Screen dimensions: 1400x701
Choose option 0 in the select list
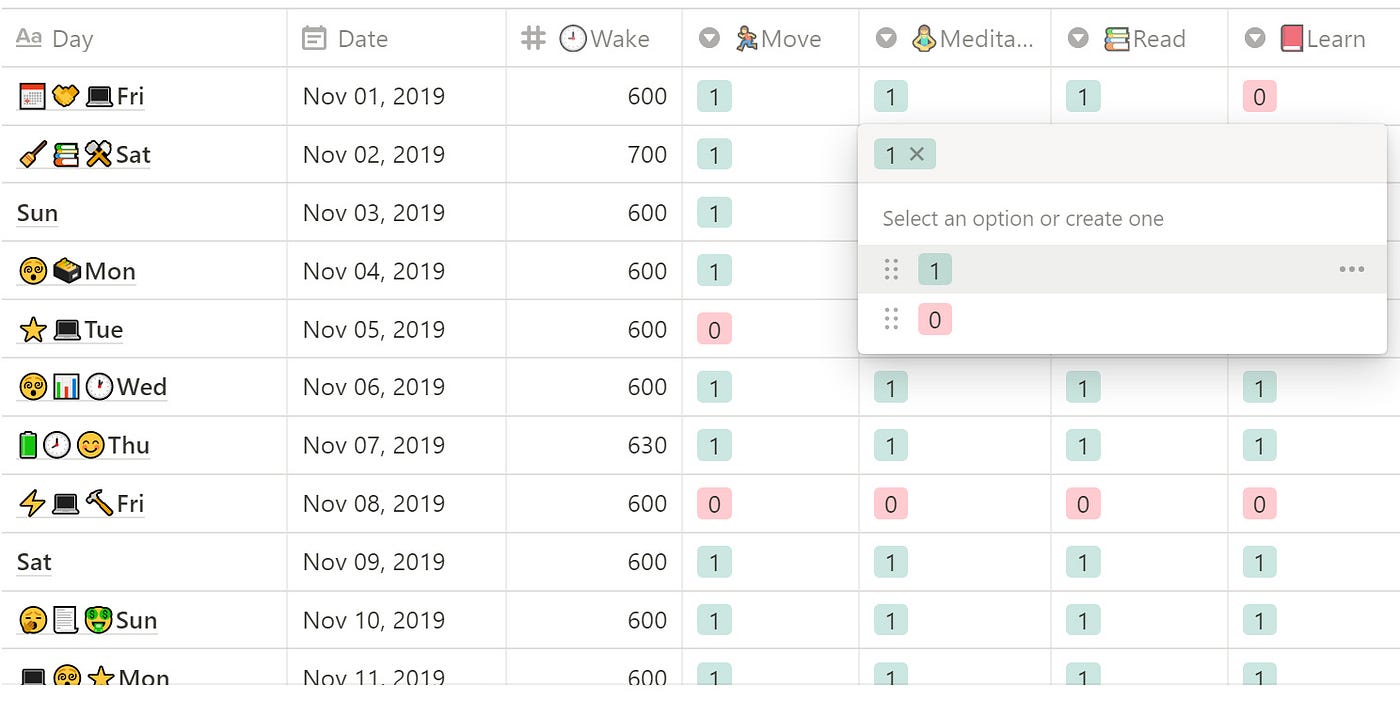(x=935, y=320)
